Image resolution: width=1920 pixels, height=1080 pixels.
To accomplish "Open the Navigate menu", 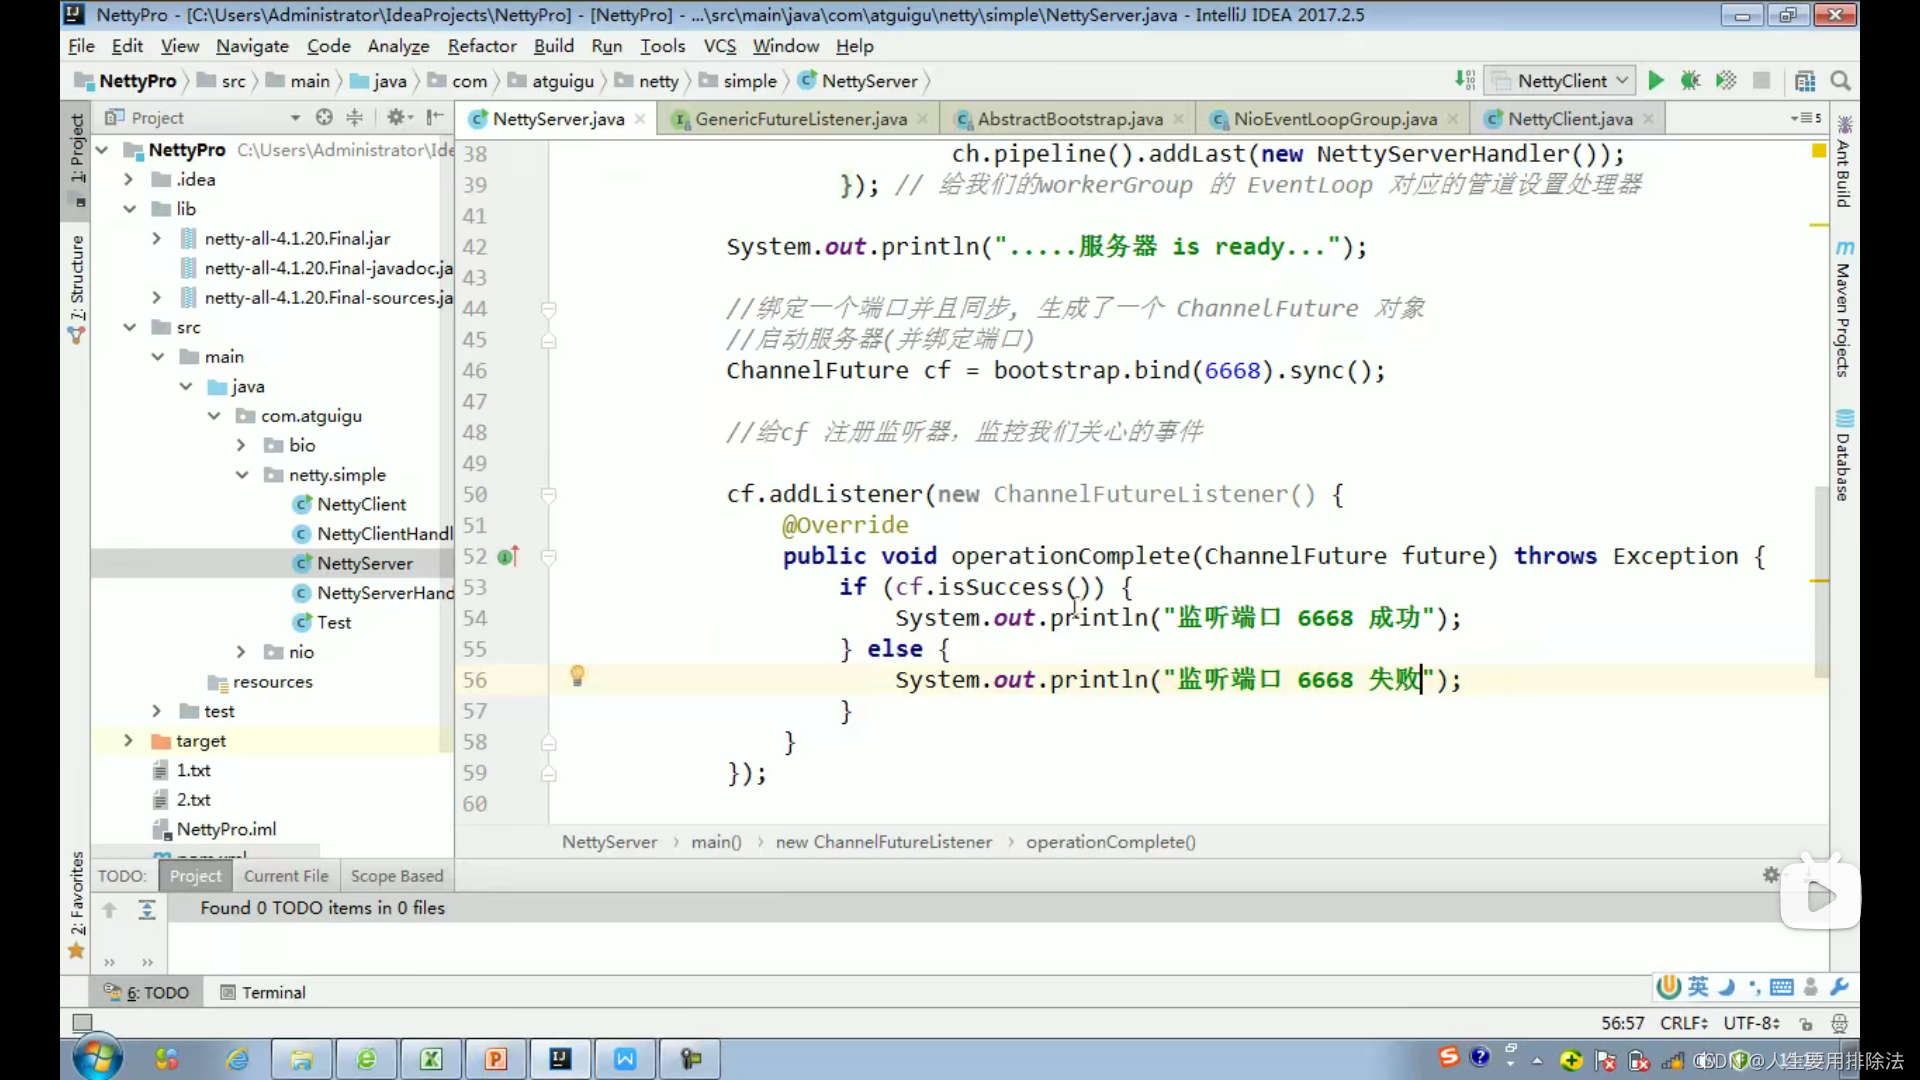I will [252, 46].
